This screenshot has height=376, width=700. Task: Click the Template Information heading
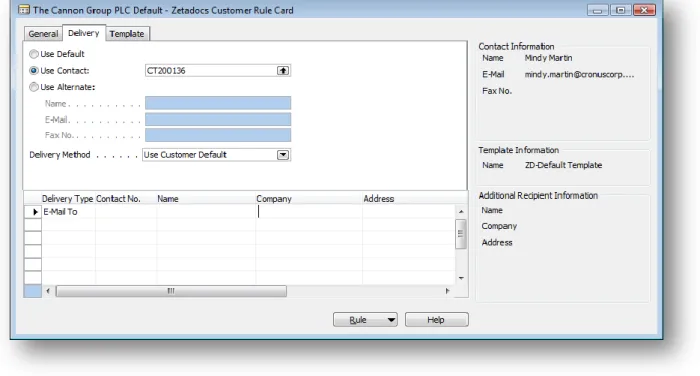click(x=518, y=150)
